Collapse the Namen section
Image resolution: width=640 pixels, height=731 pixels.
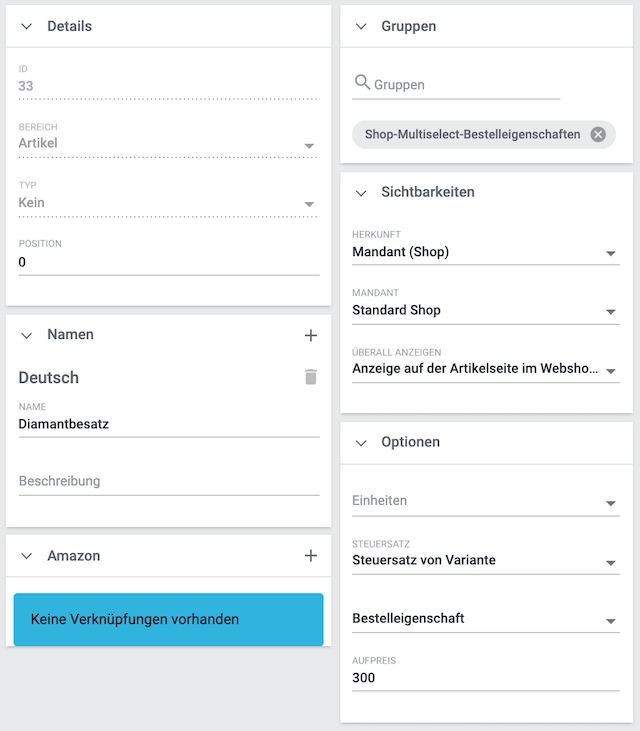tap(27, 336)
